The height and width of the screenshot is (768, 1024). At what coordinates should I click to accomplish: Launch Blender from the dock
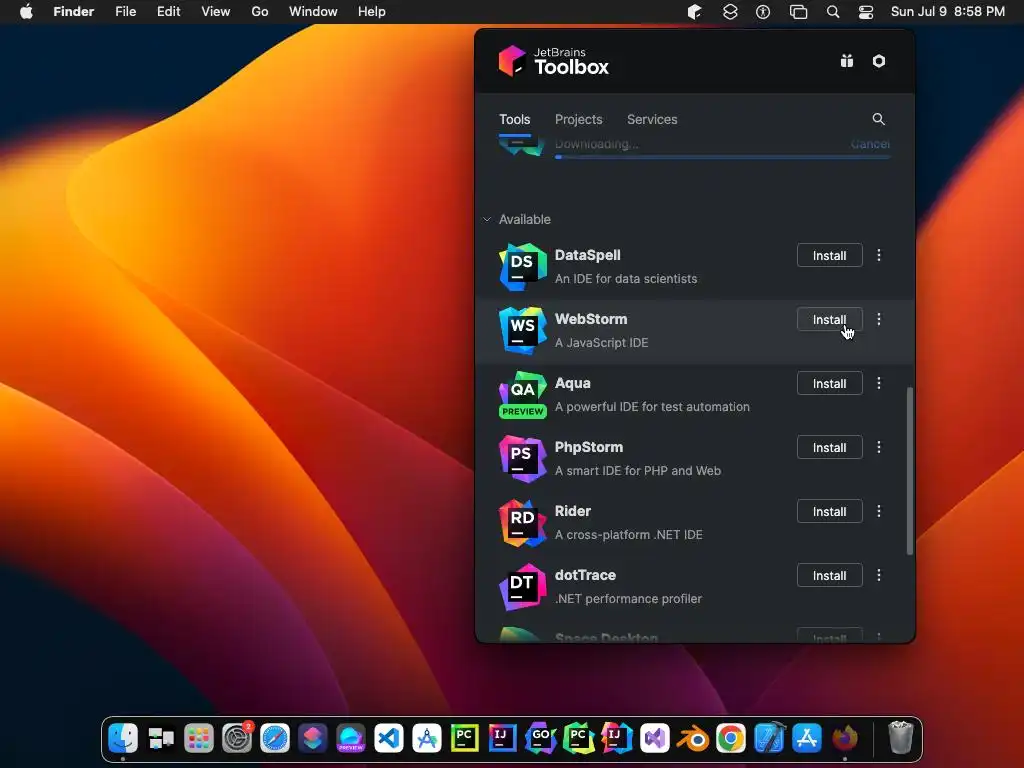tap(693, 739)
